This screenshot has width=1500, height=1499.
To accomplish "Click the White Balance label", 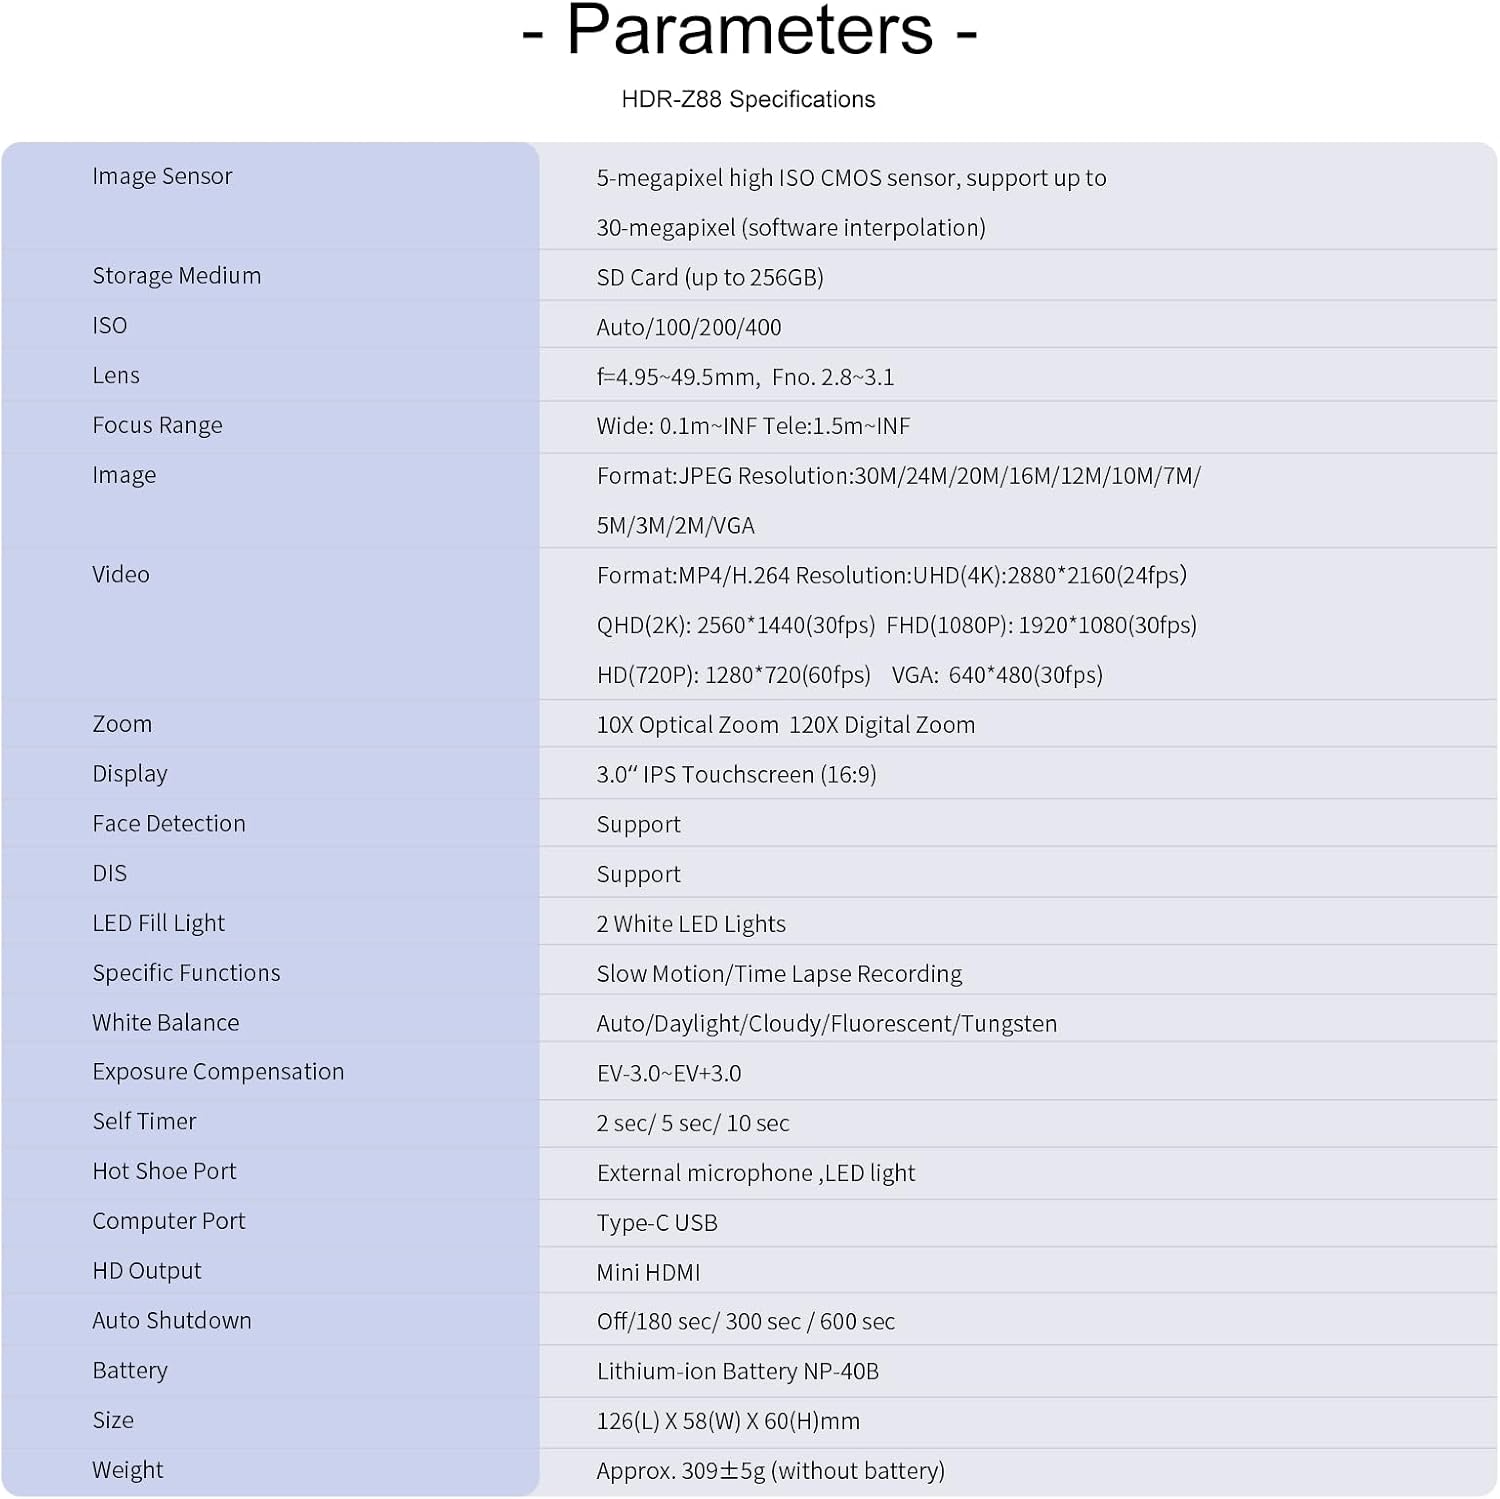I will (x=166, y=1022).
